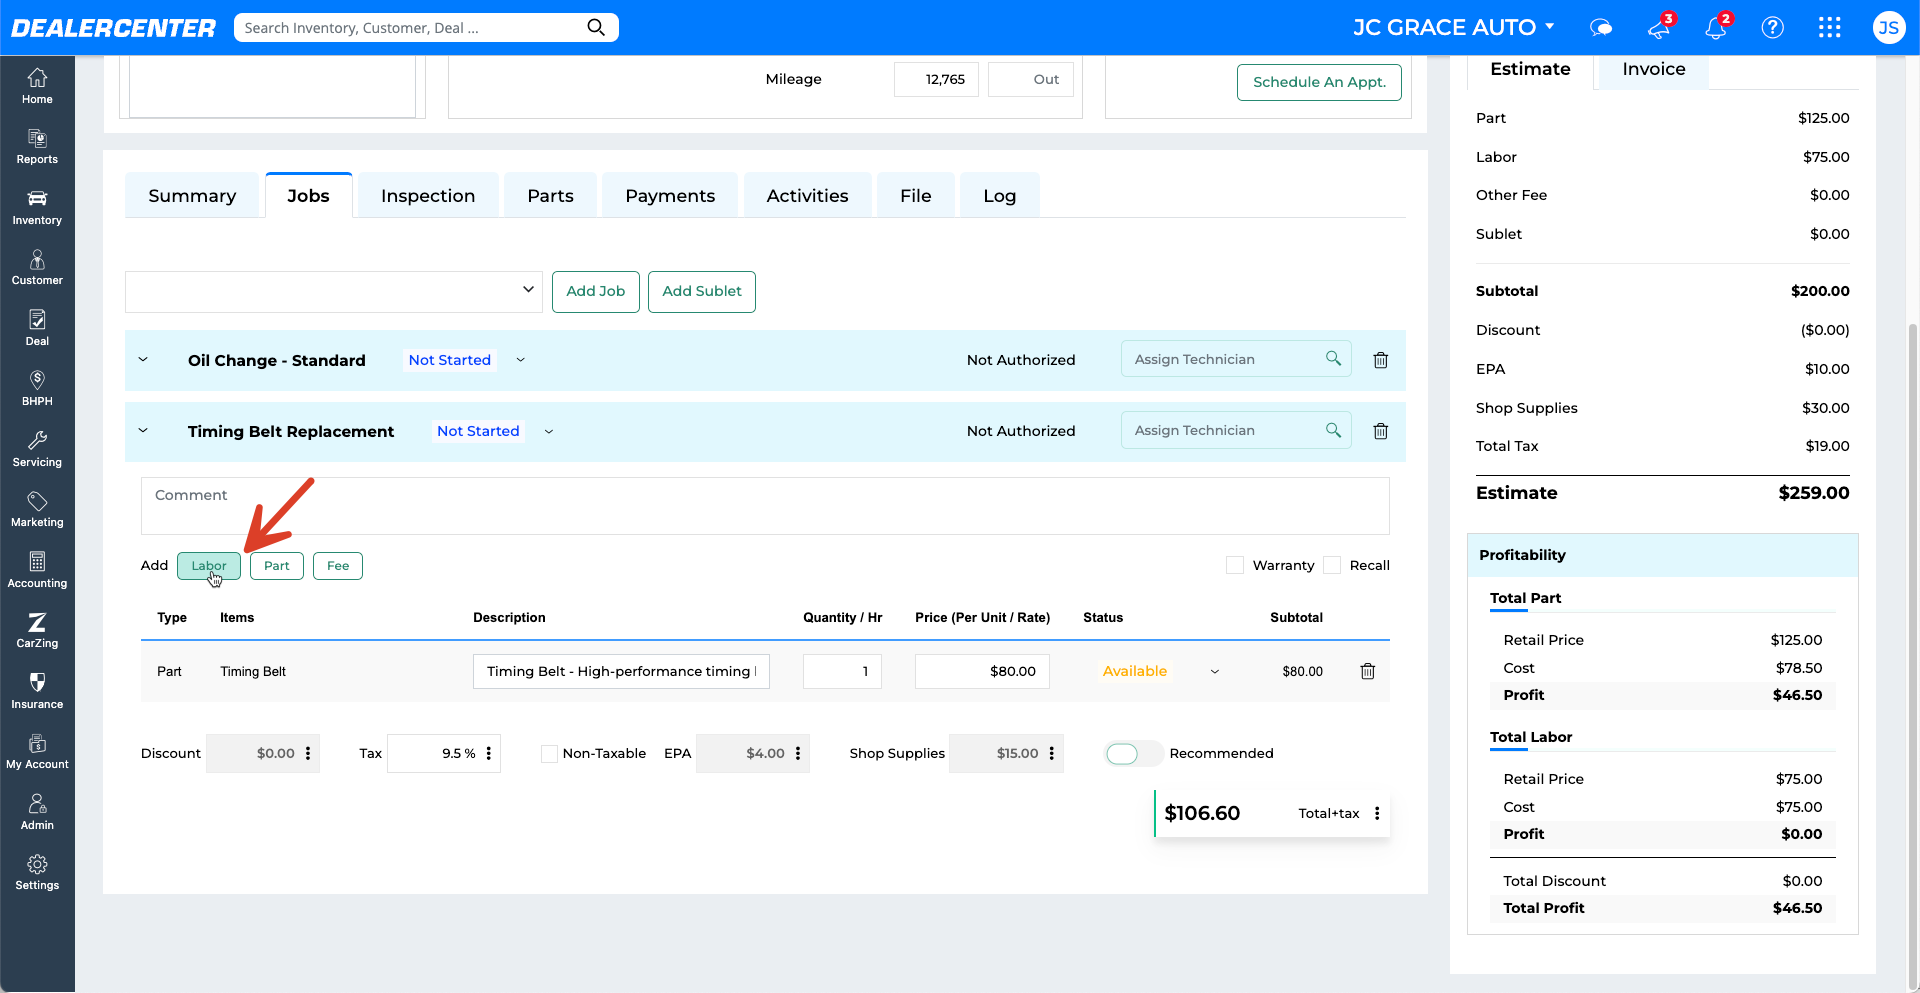Open Admin in the sidebar
This screenshot has width=1920, height=993.
tap(37, 812)
